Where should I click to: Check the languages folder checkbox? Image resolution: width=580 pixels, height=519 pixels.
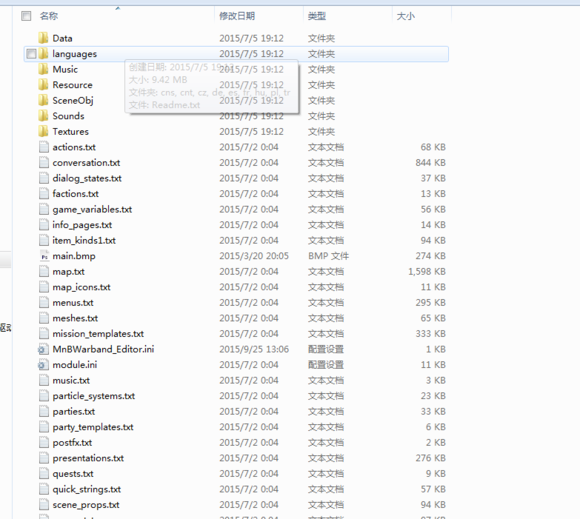31,54
